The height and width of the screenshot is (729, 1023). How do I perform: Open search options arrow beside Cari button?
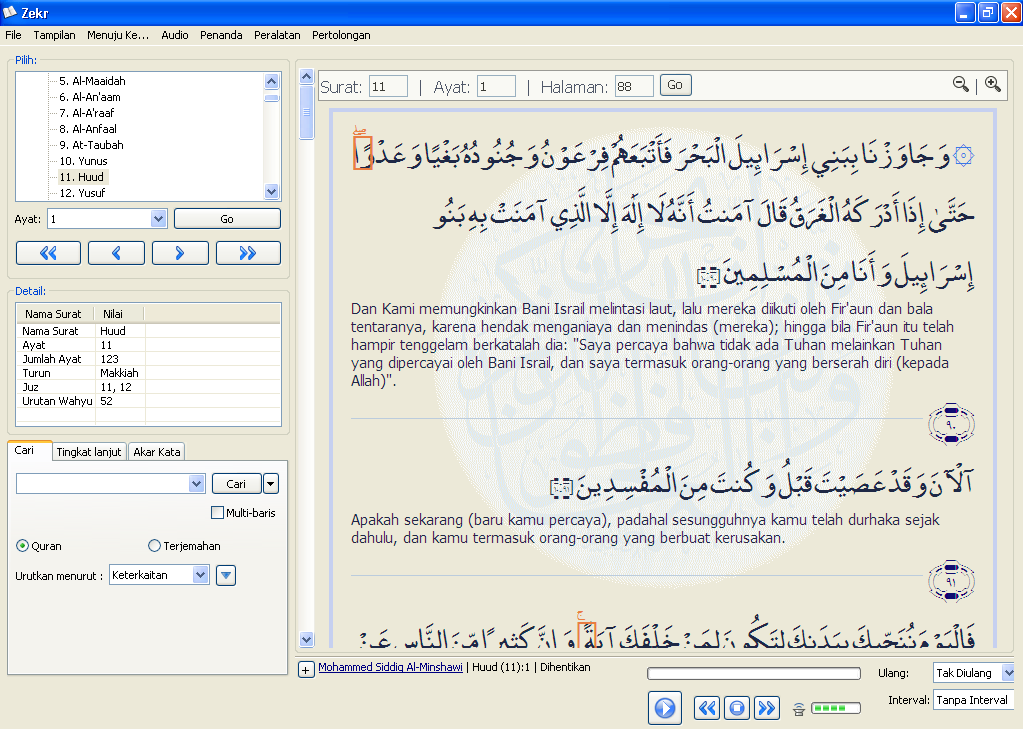[271, 484]
